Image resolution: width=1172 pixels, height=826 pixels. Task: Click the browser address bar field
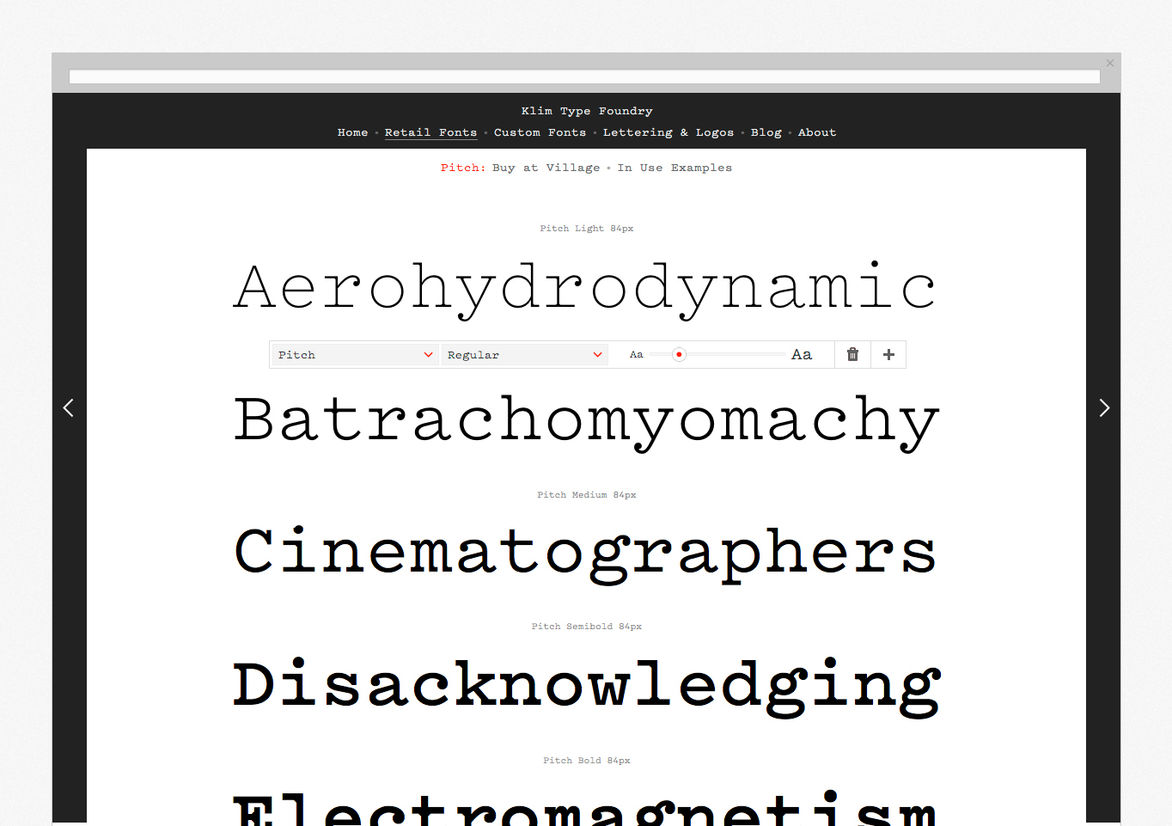(584, 77)
